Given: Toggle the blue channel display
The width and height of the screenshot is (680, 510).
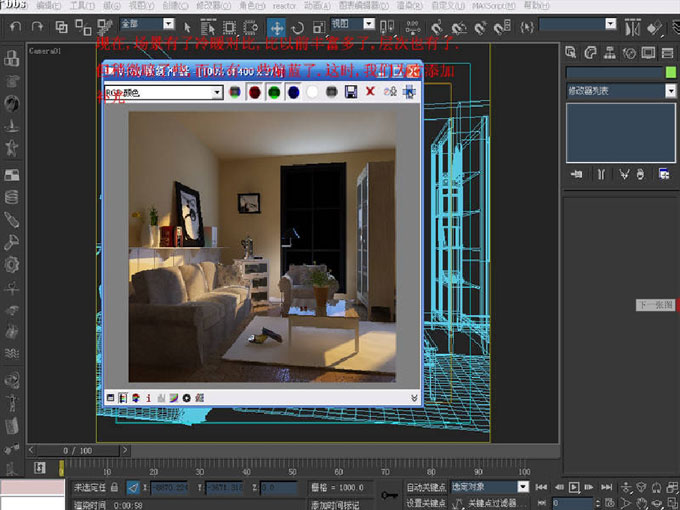Looking at the screenshot, I should pyautogui.click(x=293, y=92).
